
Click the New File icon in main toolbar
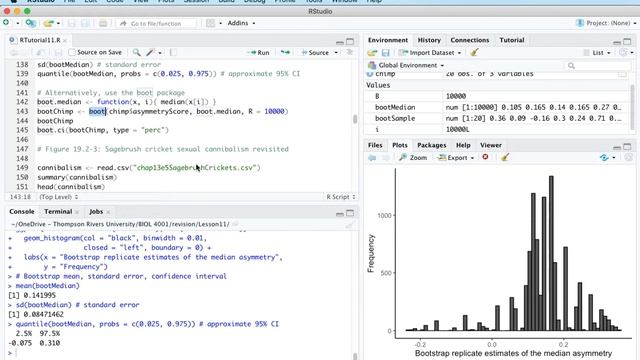point(6,23)
